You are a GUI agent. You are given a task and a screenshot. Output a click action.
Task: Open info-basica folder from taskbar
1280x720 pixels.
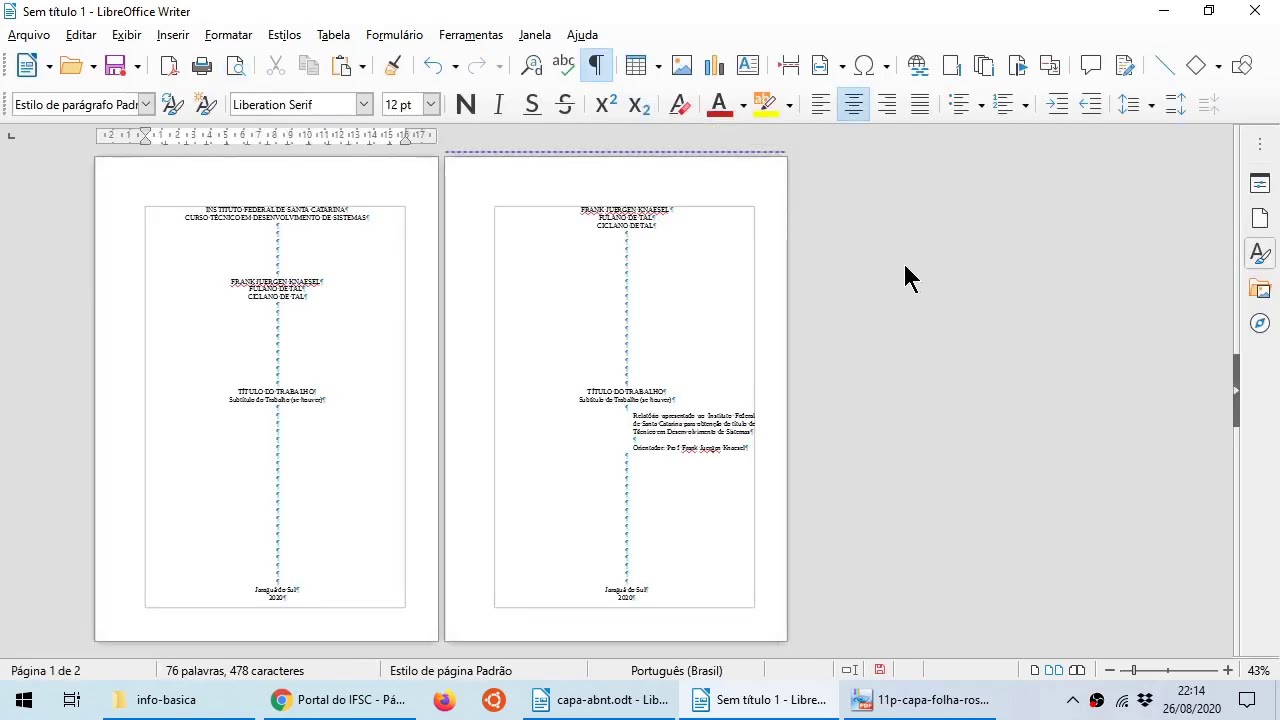point(179,700)
